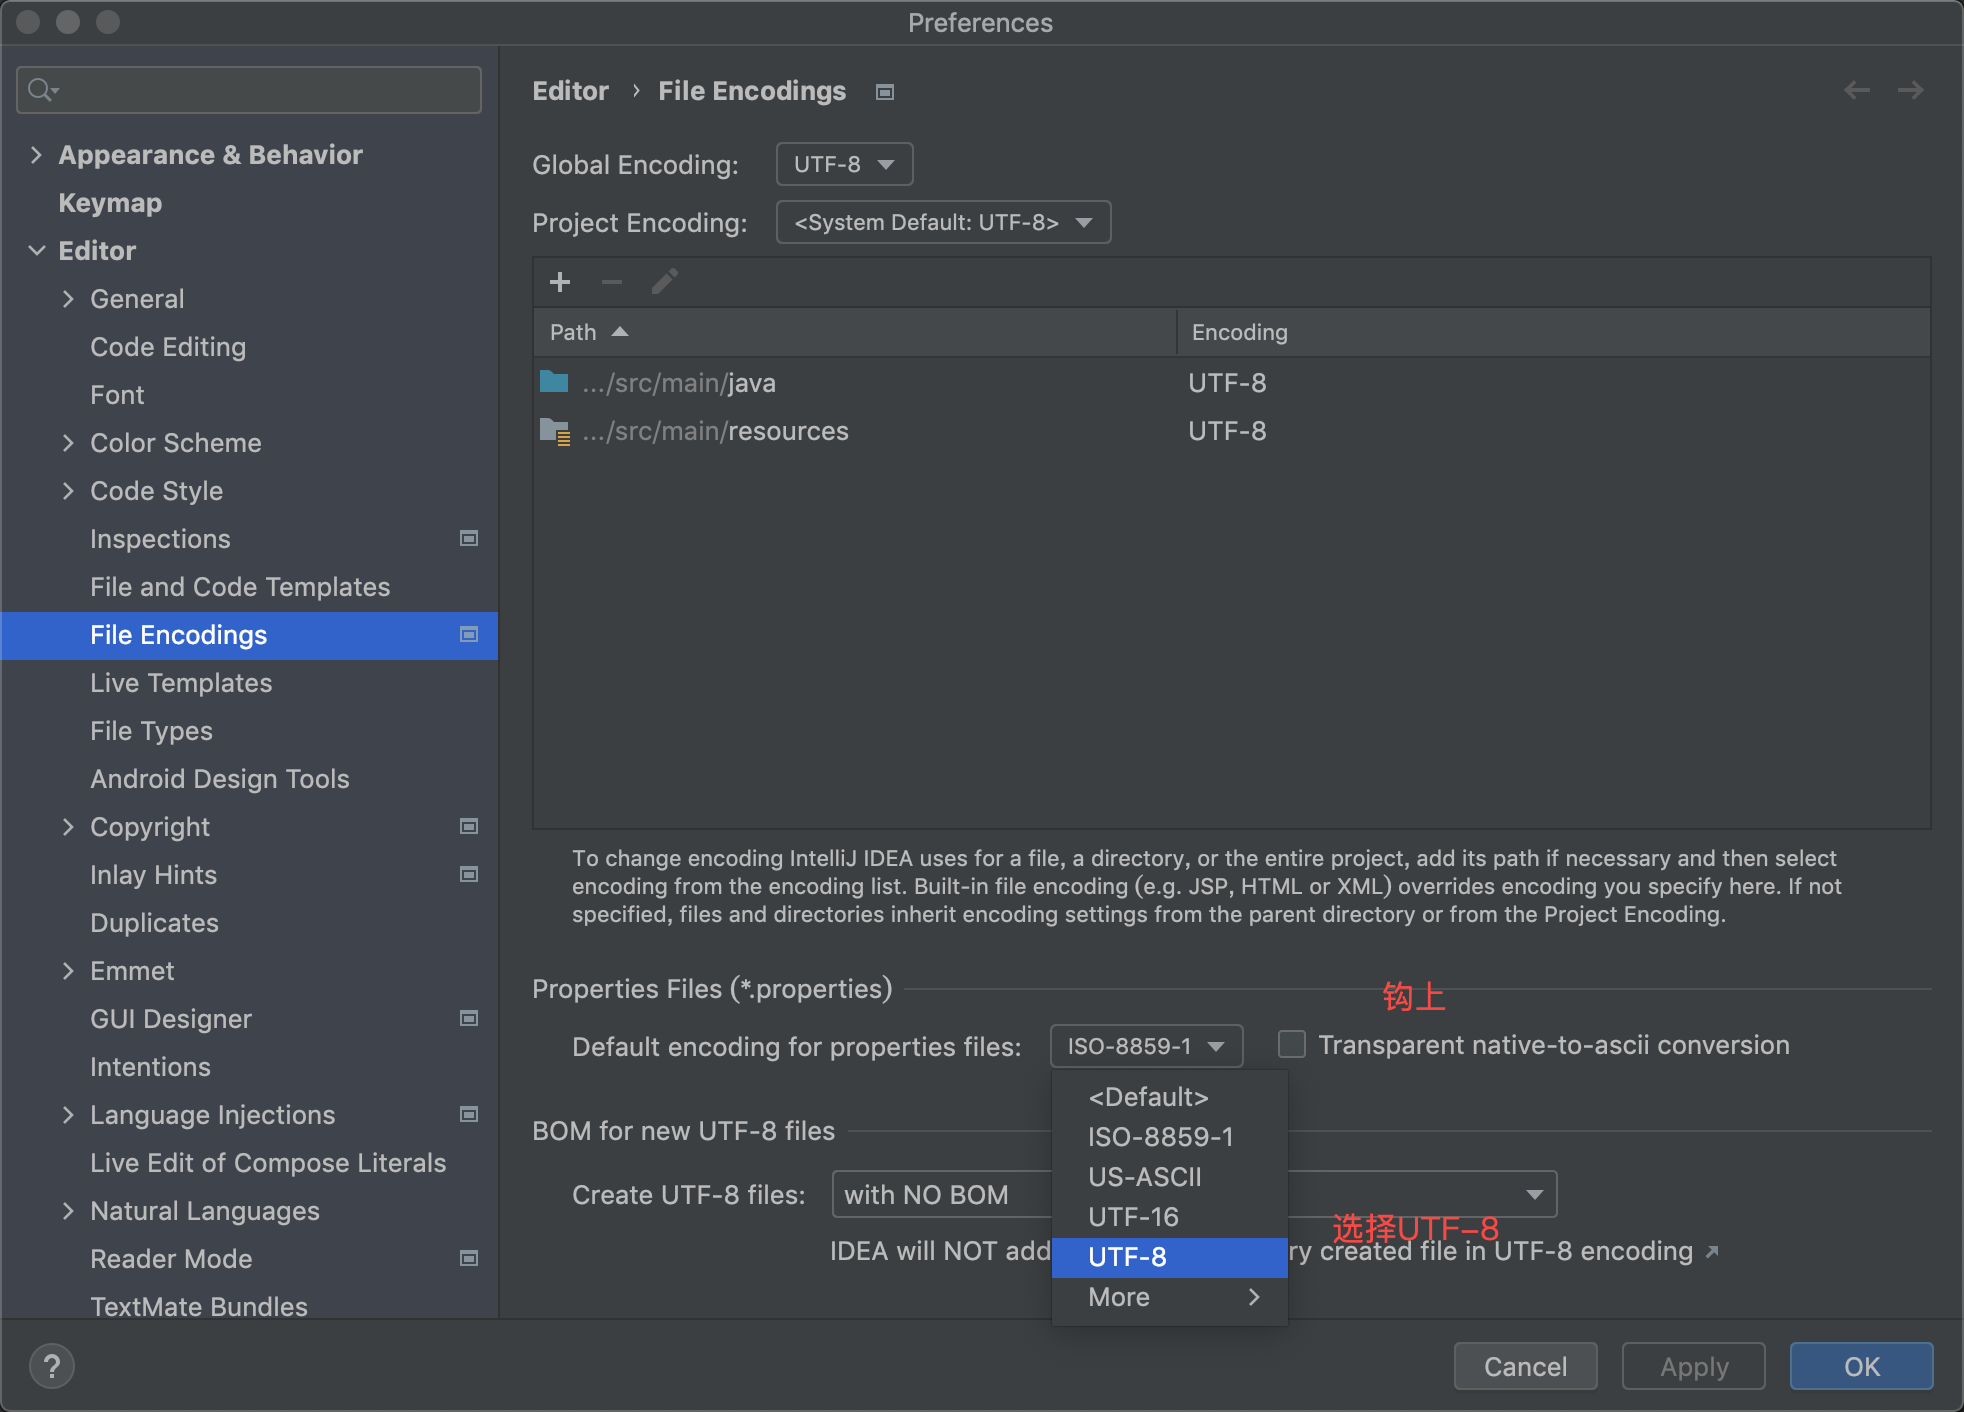Viewport: 1964px width, 1412px height.
Task: Open Create UTF-8 files BOM dropdown arrow
Action: point(1534,1194)
